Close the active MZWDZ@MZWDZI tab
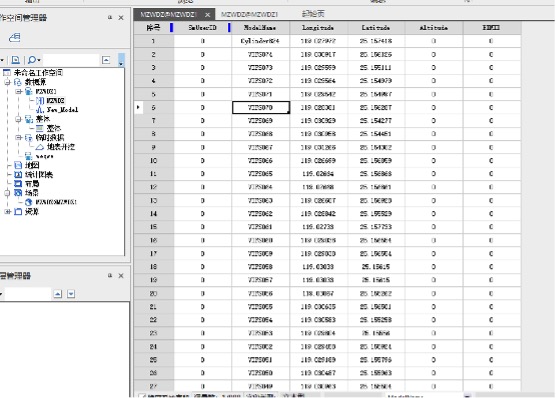The height and width of the screenshot is (398, 556). tap(207, 15)
